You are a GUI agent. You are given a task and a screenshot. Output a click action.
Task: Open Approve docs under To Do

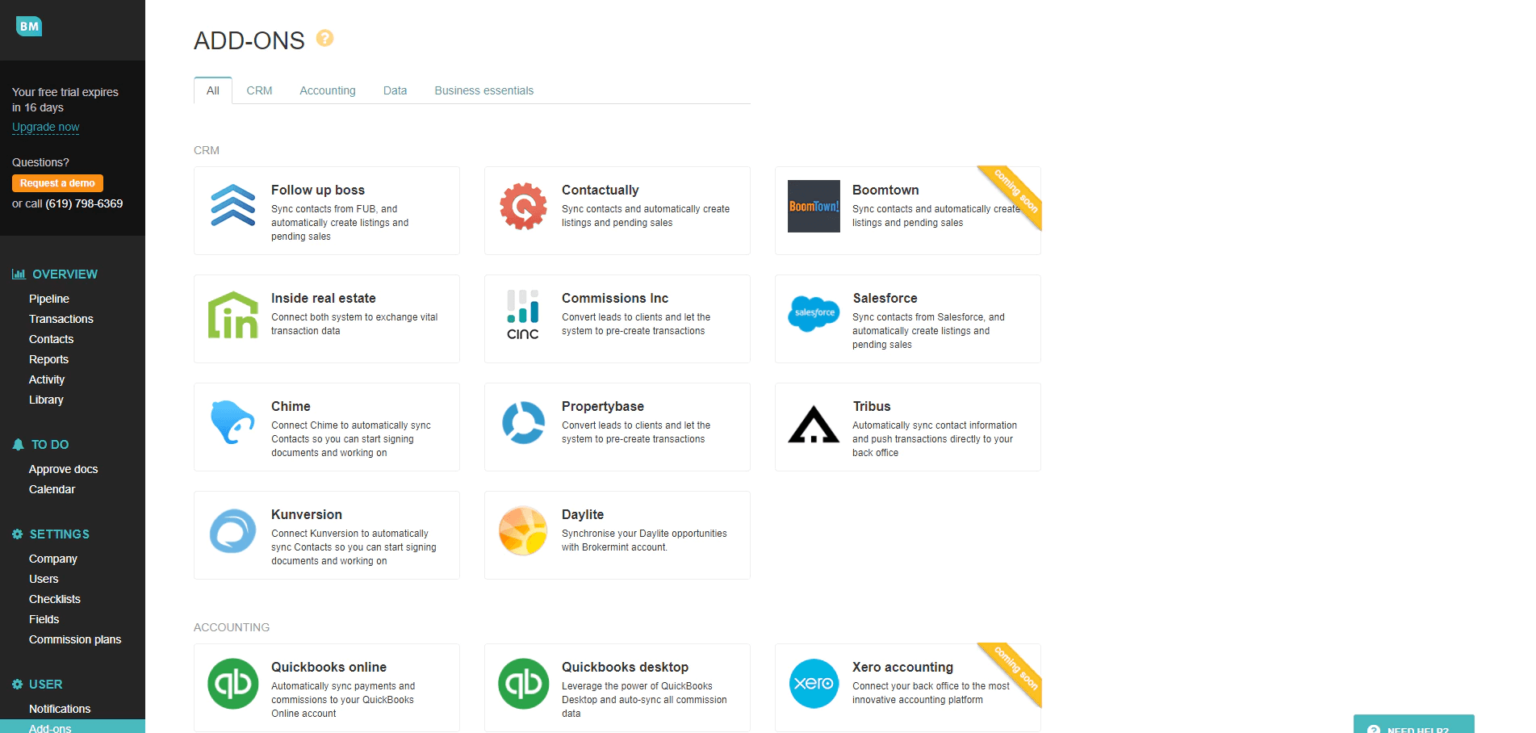click(x=63, y=469)
